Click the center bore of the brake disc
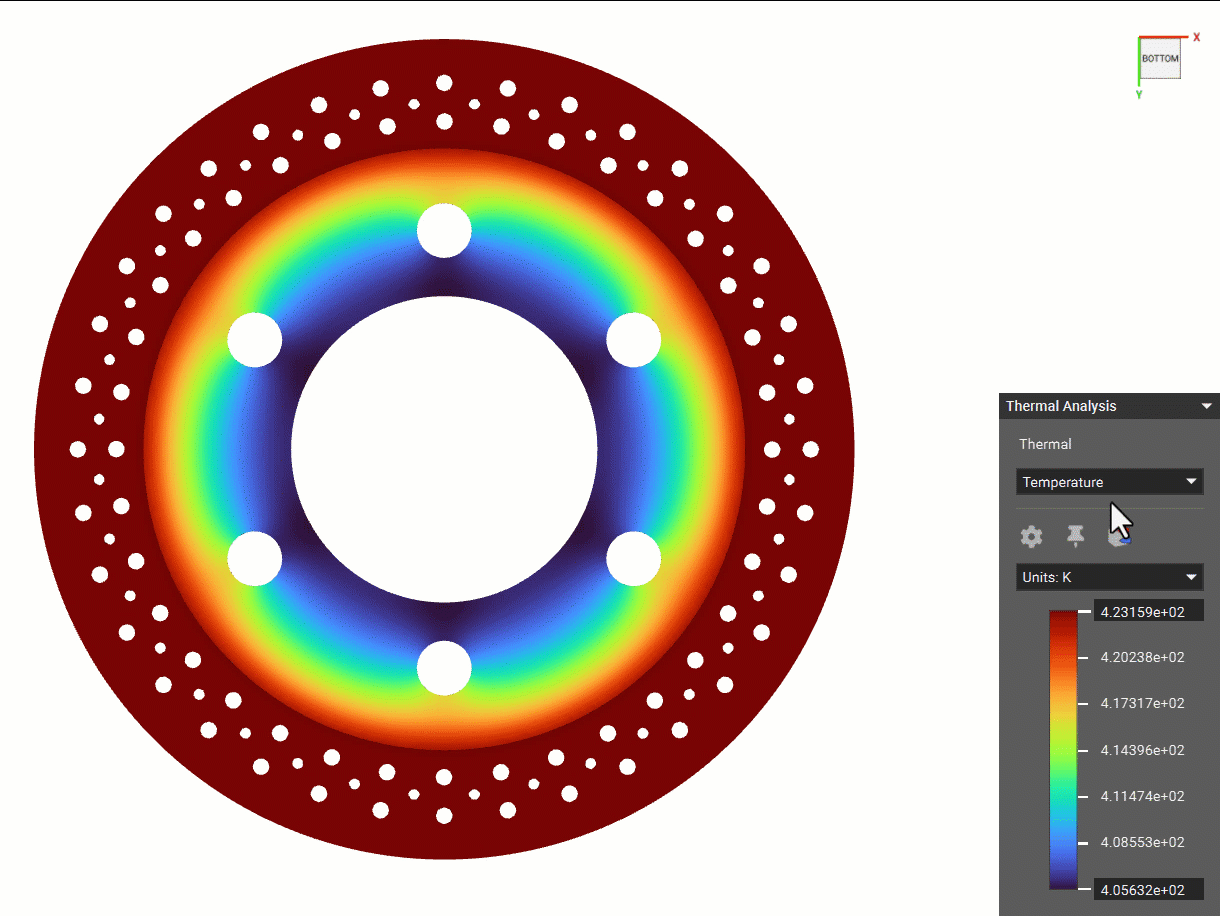Screen dimensions: 1220x916 coord(444,449)
